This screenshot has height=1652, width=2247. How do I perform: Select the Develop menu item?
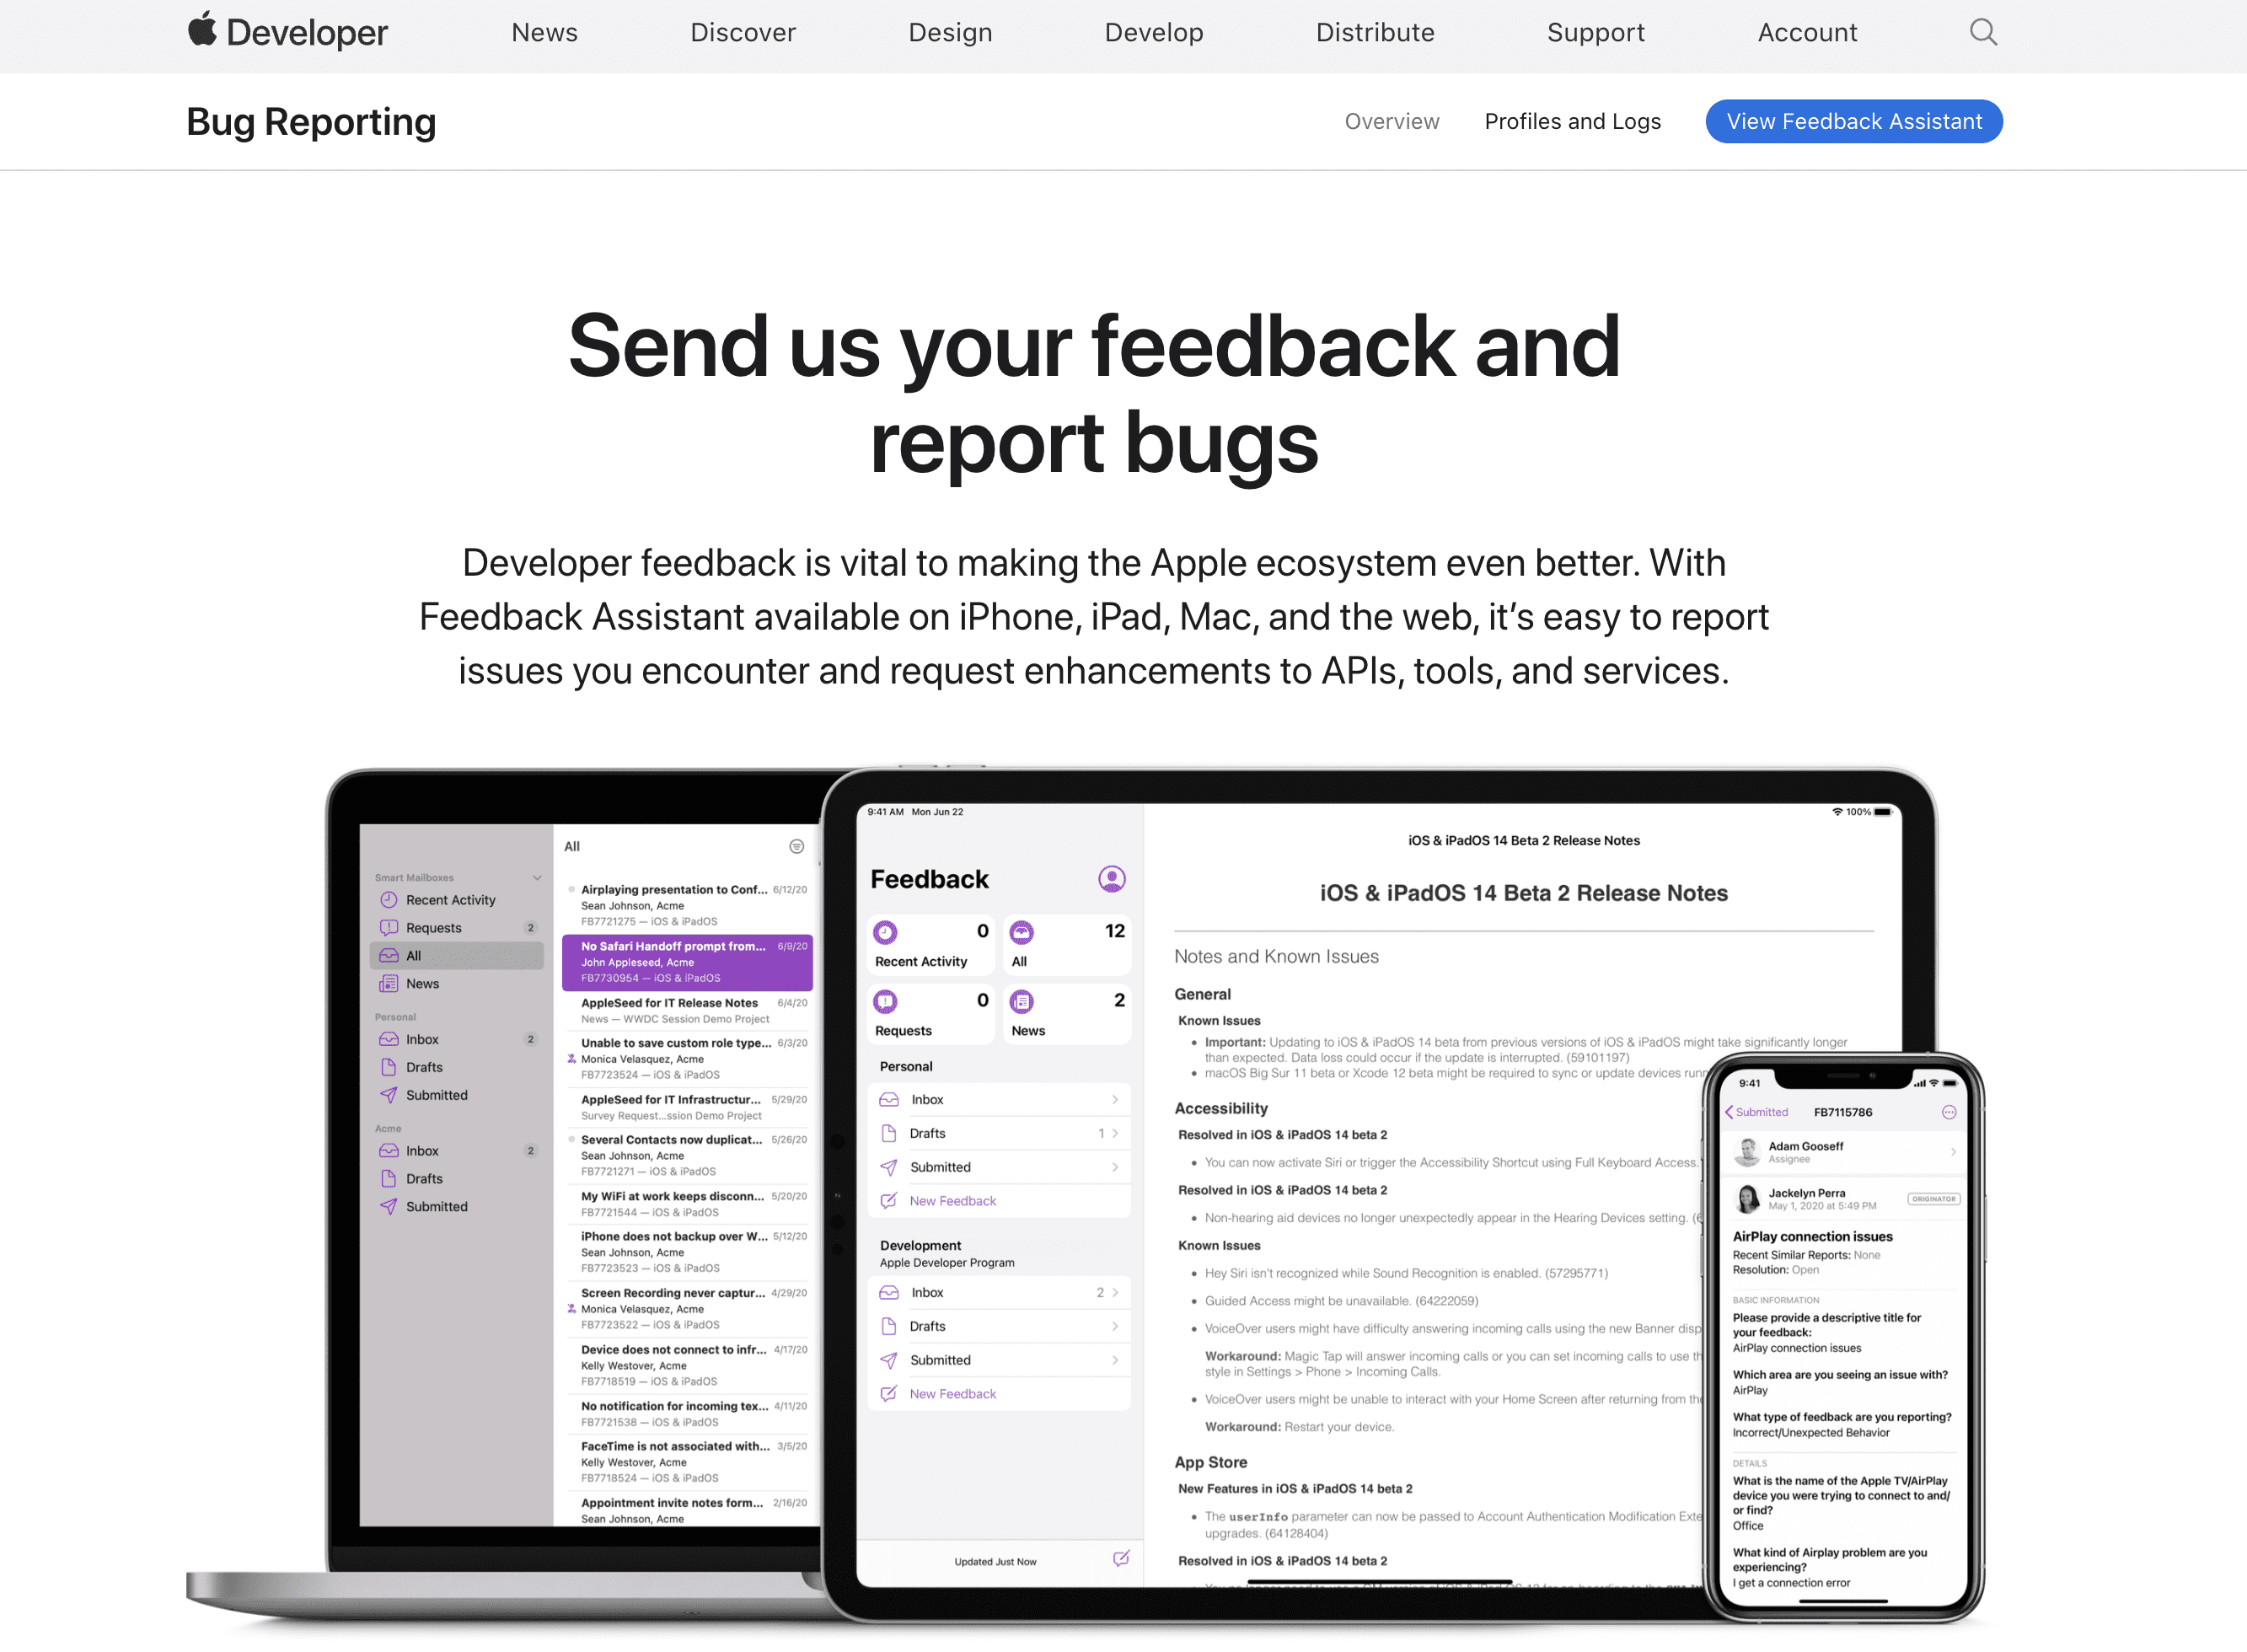1151,33
